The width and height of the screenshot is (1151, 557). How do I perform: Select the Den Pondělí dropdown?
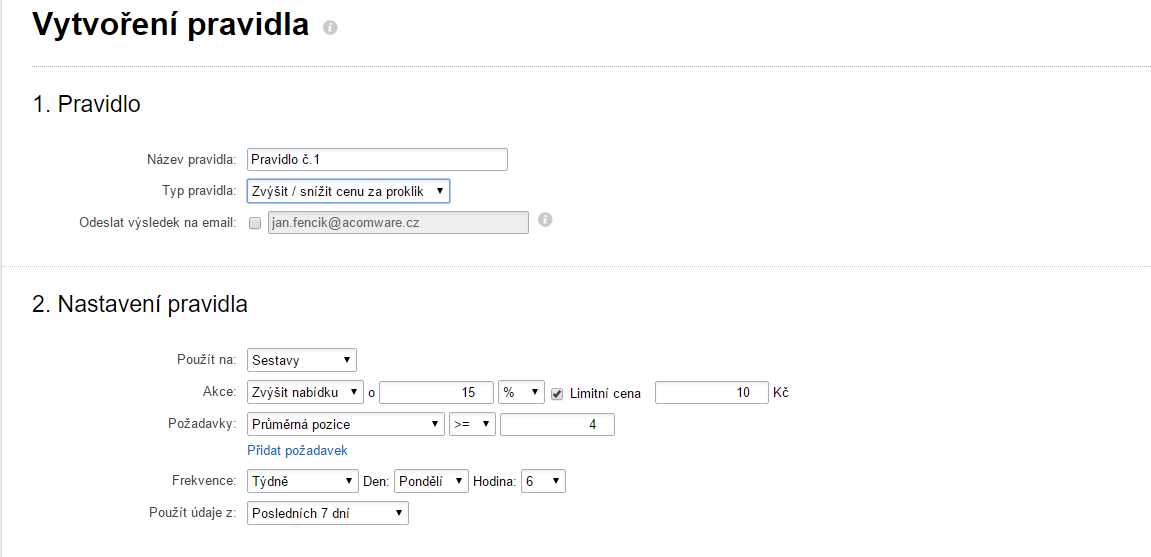pos(432,481)
